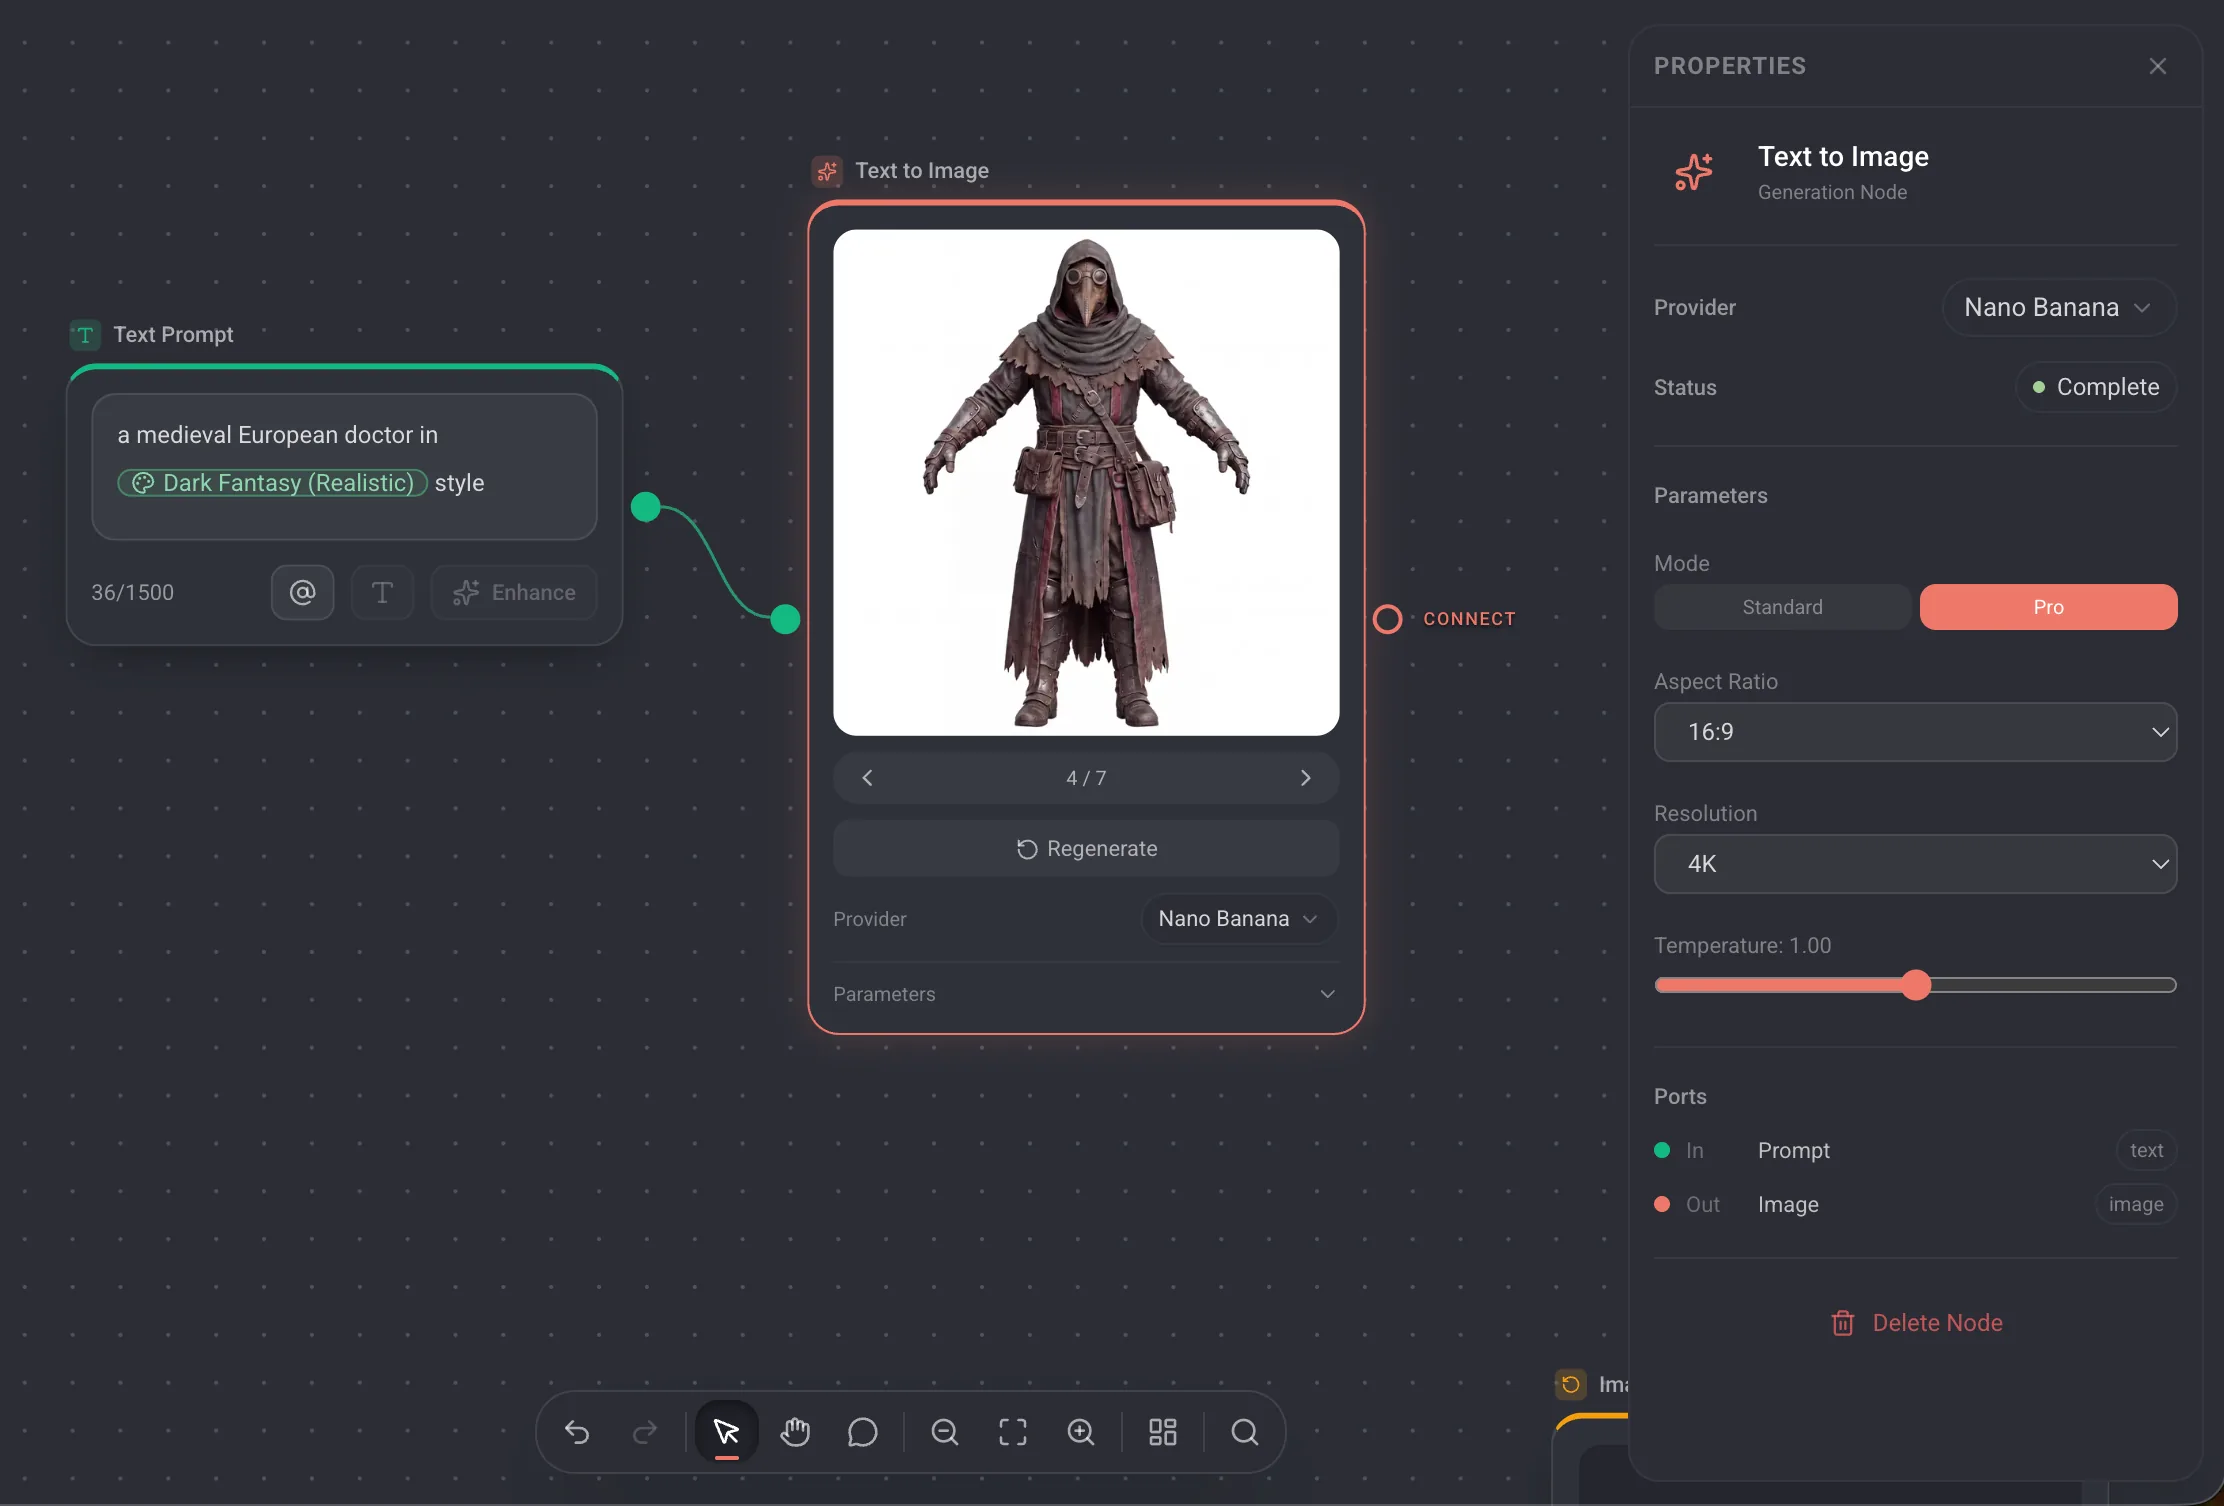Image resolution: width=2224 pixels, height=1506 pixels.
Task: Click the red CONNECT output port
Action: pos(1387,619)
